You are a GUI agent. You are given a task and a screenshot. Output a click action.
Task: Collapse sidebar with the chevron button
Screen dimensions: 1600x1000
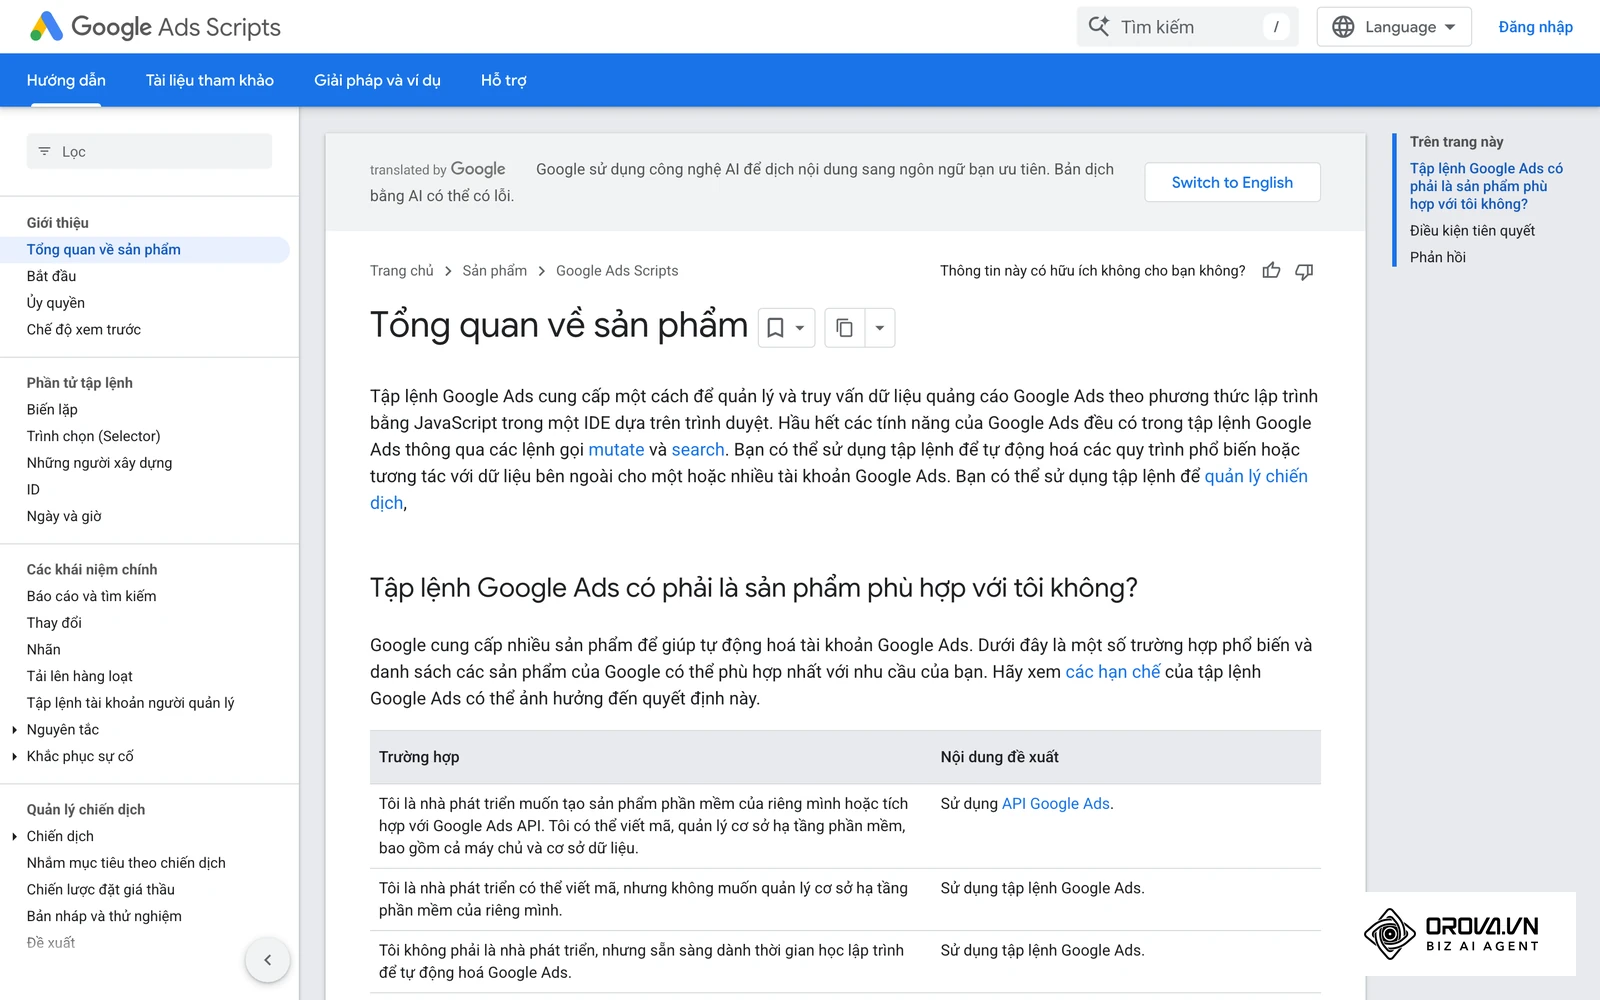coord(267,960)
